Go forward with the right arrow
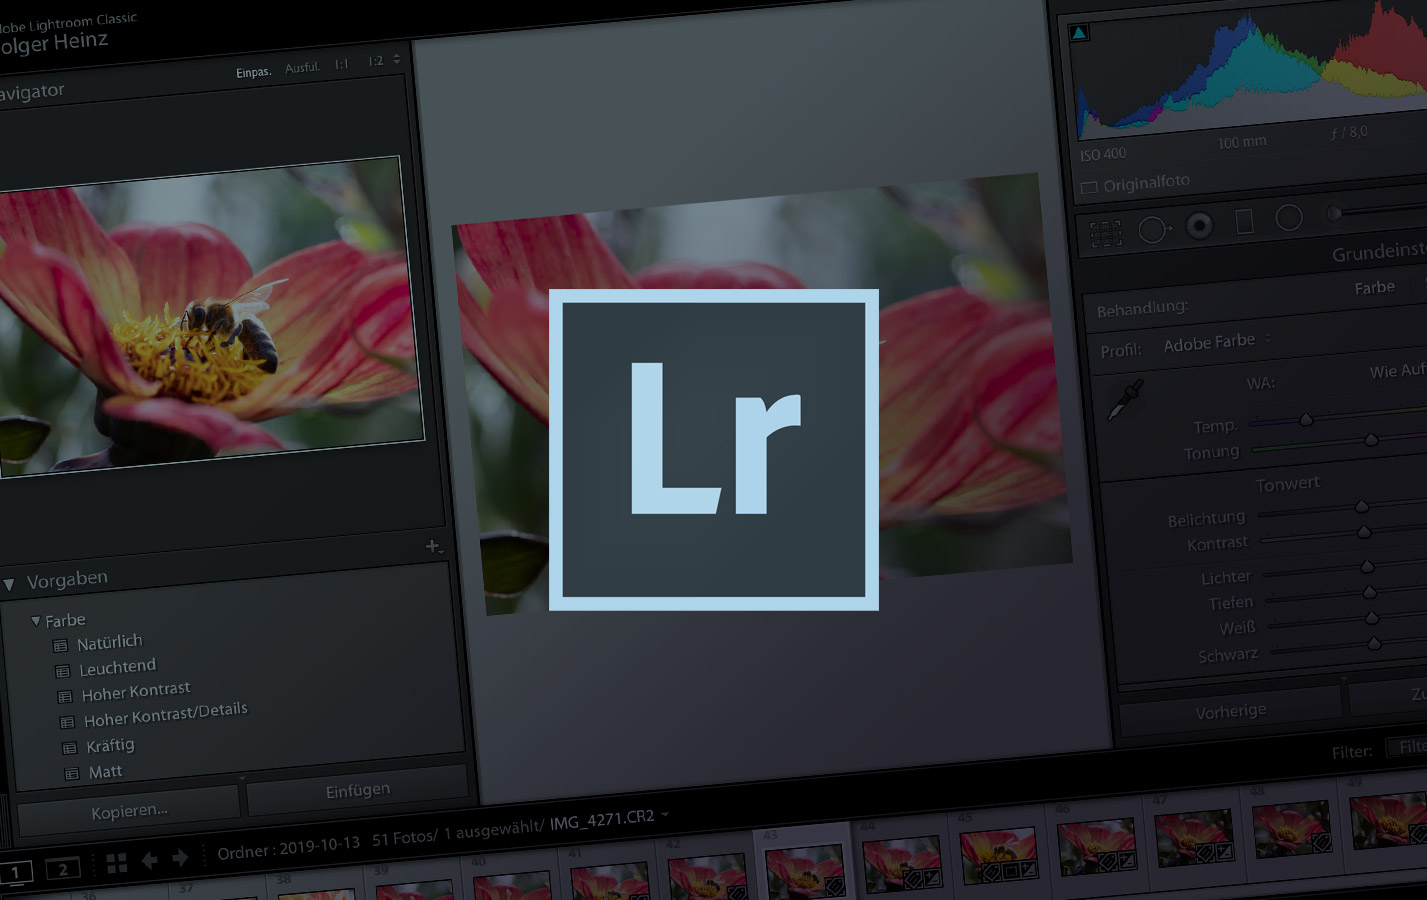 pos(180,858)
